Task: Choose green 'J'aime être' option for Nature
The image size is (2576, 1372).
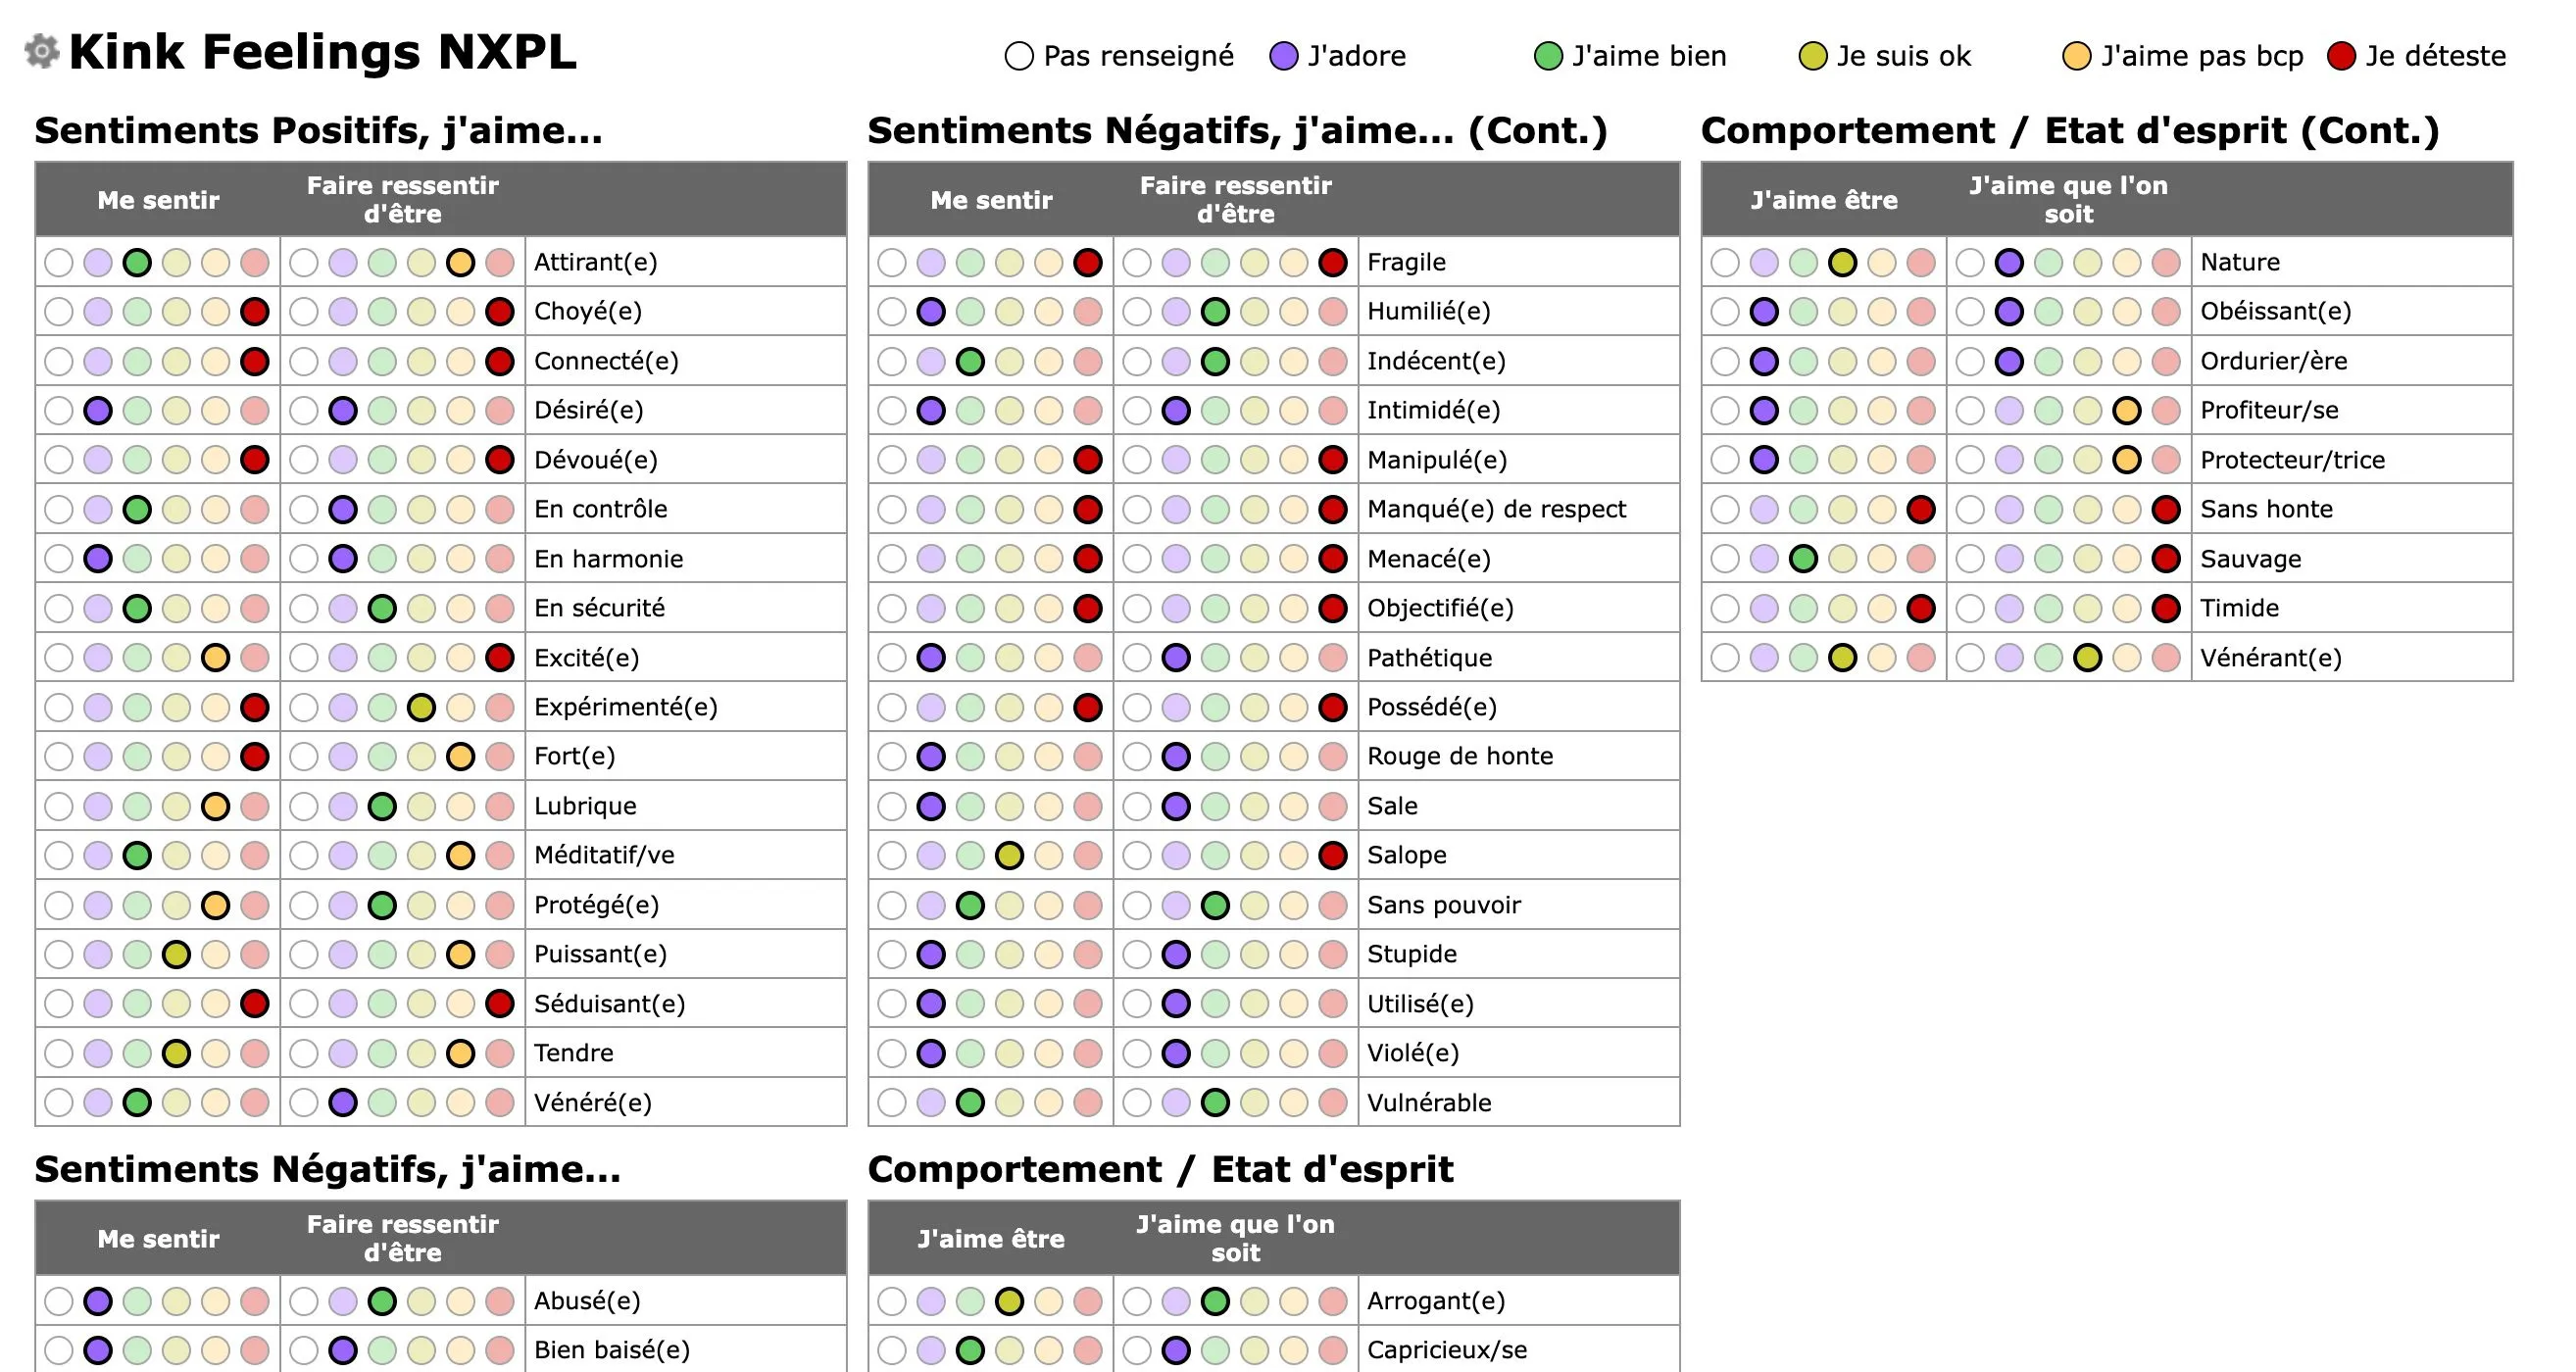Action: coord(1803,263)
